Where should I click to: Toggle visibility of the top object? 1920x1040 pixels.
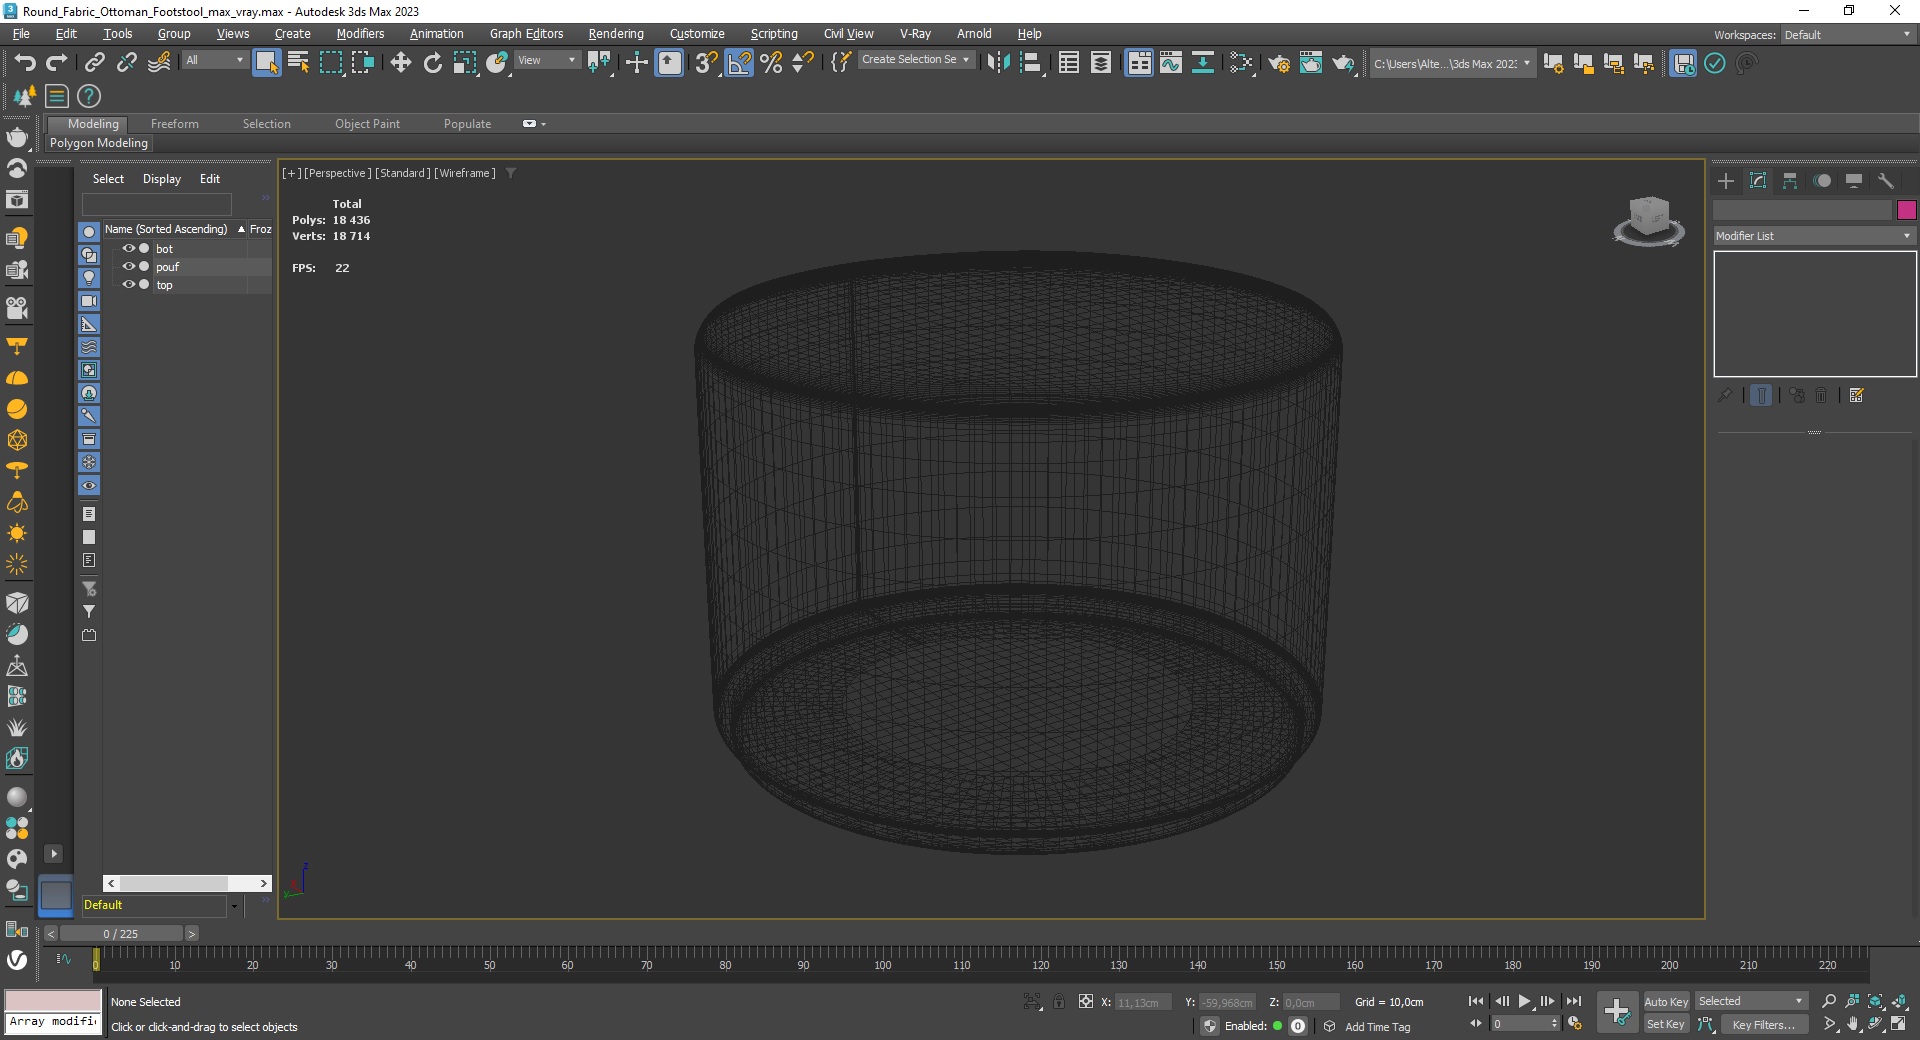coord(128,284)
